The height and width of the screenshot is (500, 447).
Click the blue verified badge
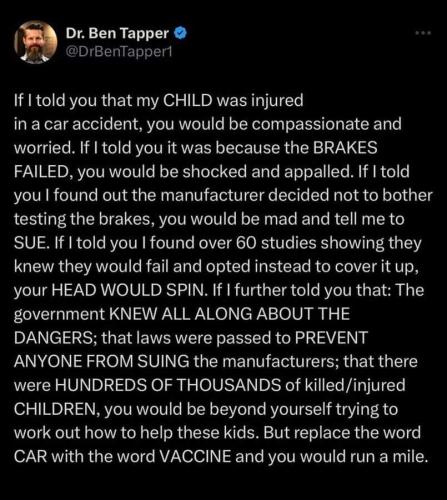(x=180, y=33)
